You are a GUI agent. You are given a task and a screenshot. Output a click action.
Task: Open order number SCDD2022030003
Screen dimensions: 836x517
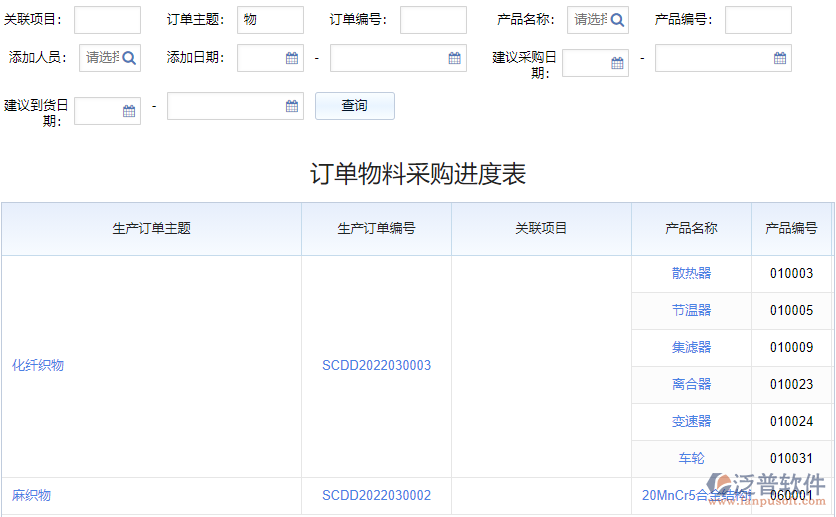(x=376, y=366)
